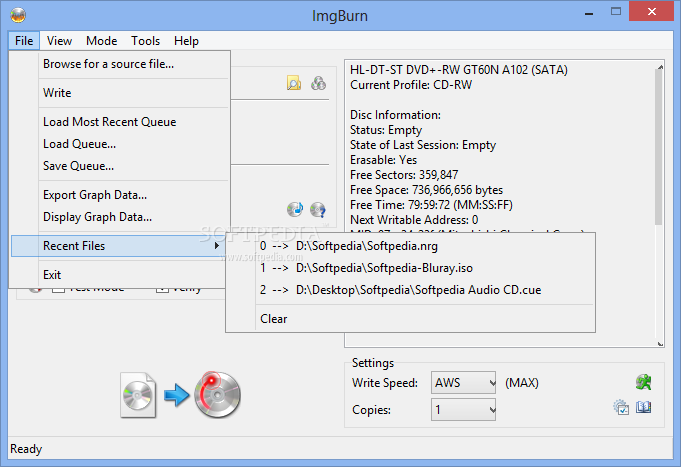Open the Tools menu
Screen dimensions: 681x467
145,41
